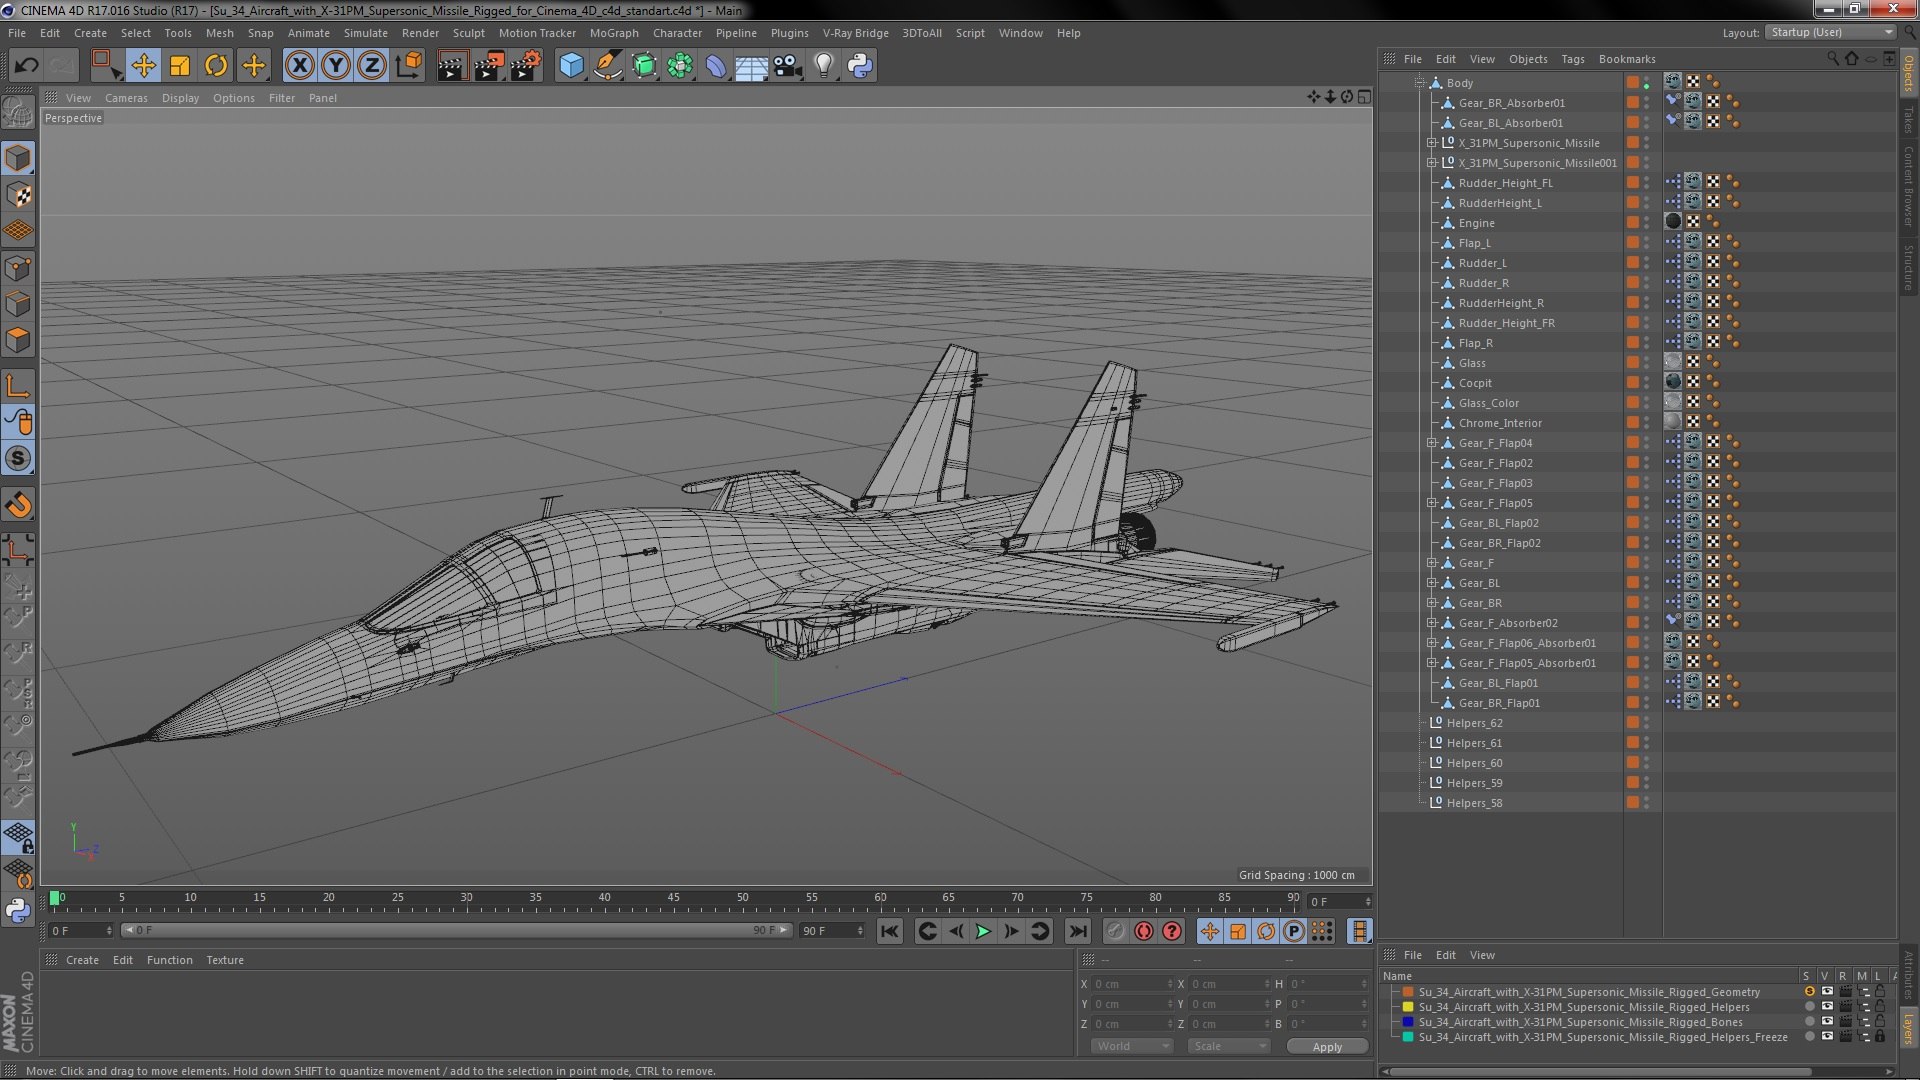Select Glass_Color object in tree
1920x1080 pixels.
point(1488,403)
